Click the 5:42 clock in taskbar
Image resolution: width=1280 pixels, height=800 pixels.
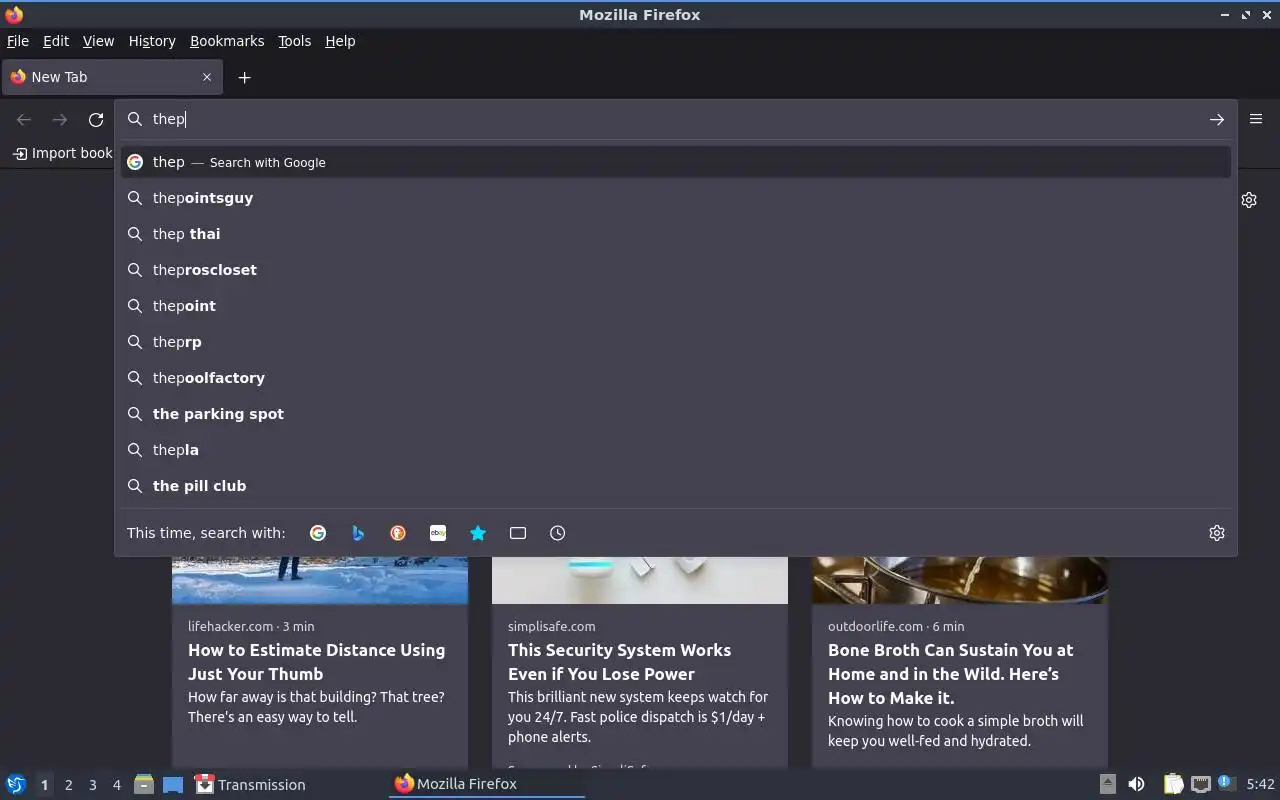pos(1260,784)
